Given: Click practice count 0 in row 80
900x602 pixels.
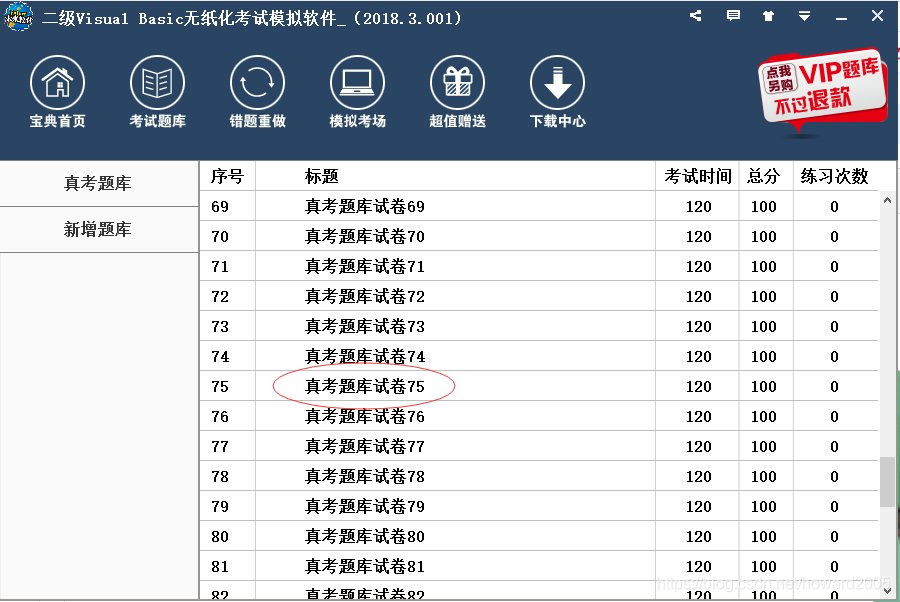Looking at the screenshot, I should 835,537.
